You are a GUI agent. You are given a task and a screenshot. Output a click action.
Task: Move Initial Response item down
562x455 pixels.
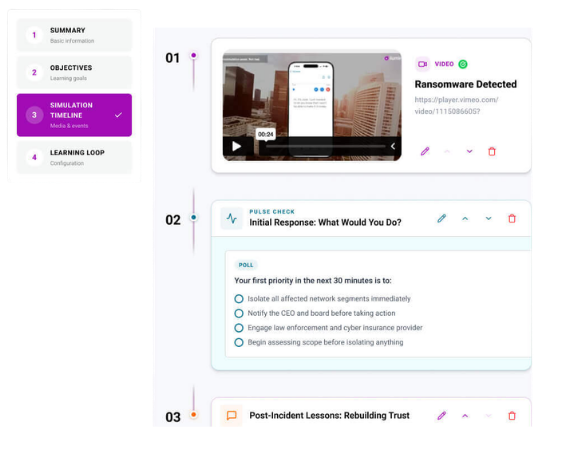click(488, 218)
